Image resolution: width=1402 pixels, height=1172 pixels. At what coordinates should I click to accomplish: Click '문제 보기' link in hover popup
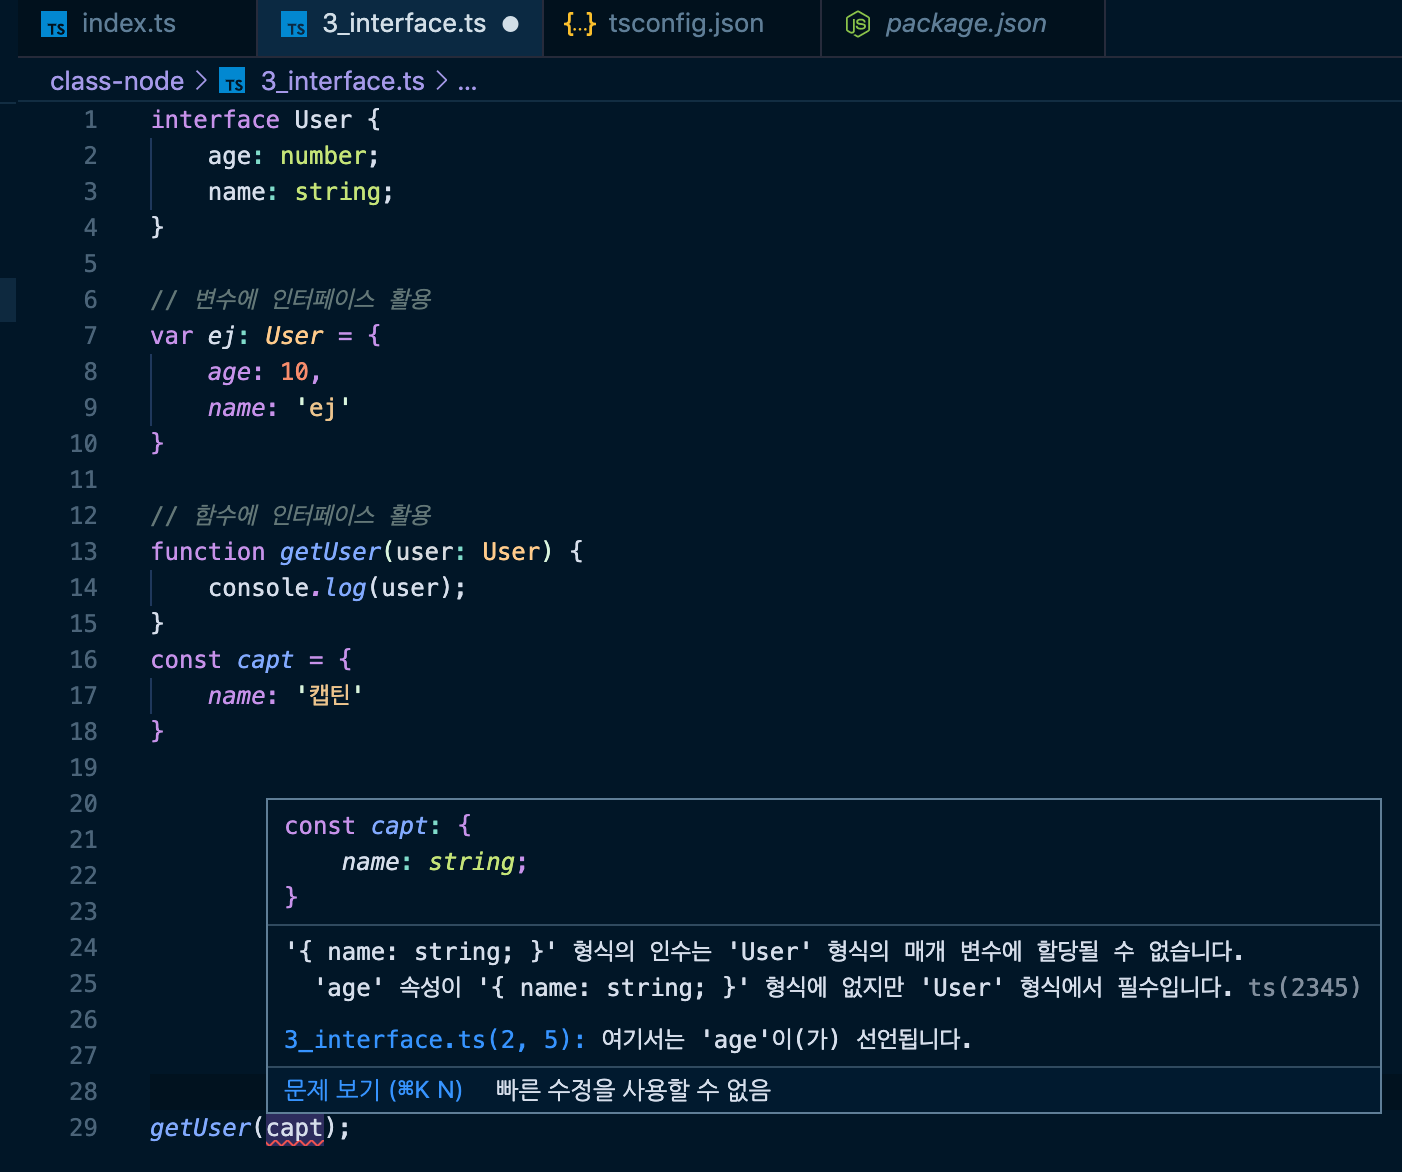click(x=373, y=1089)
